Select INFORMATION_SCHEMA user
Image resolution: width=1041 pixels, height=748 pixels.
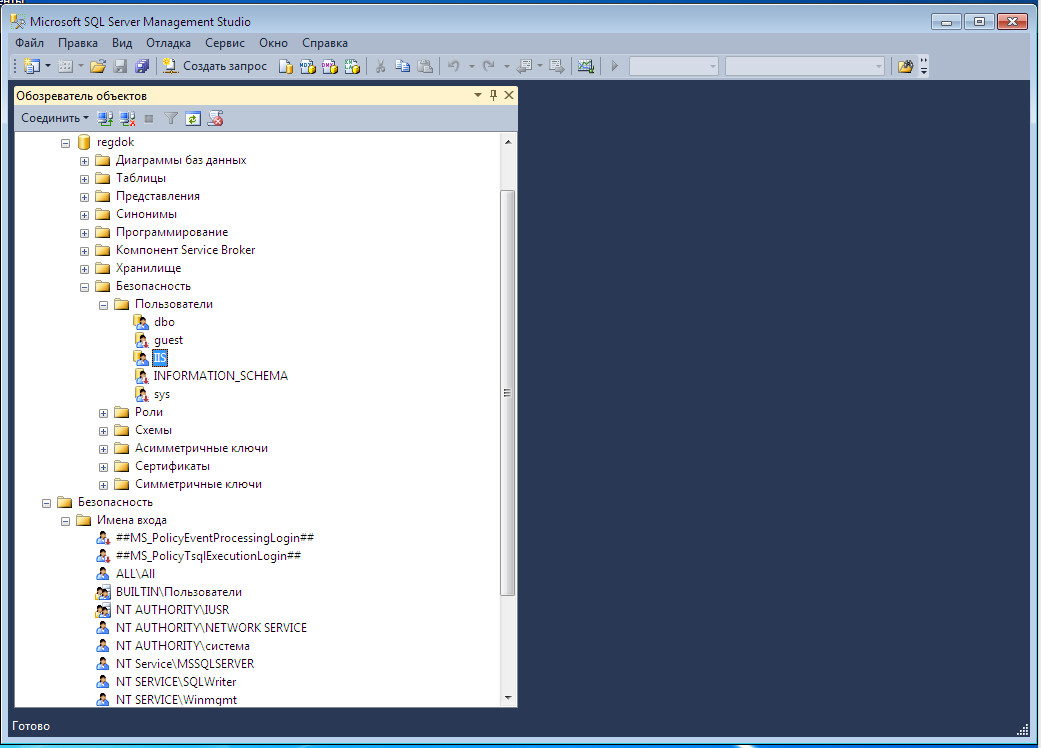coord(220,376)
